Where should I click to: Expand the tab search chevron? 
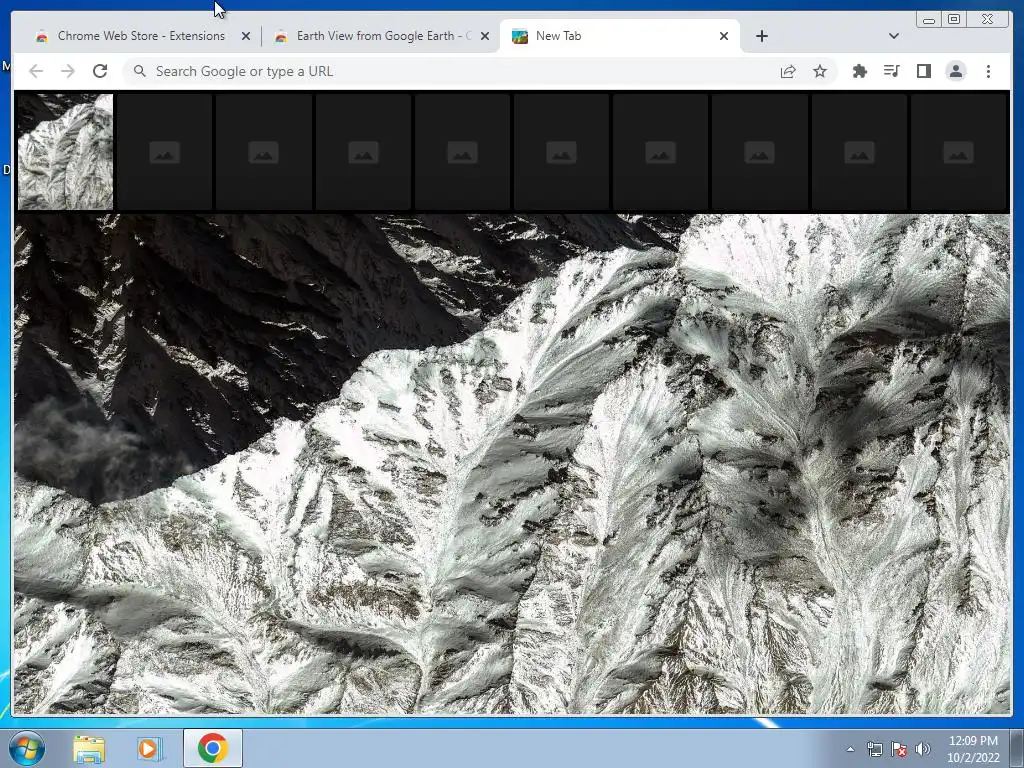894,36
